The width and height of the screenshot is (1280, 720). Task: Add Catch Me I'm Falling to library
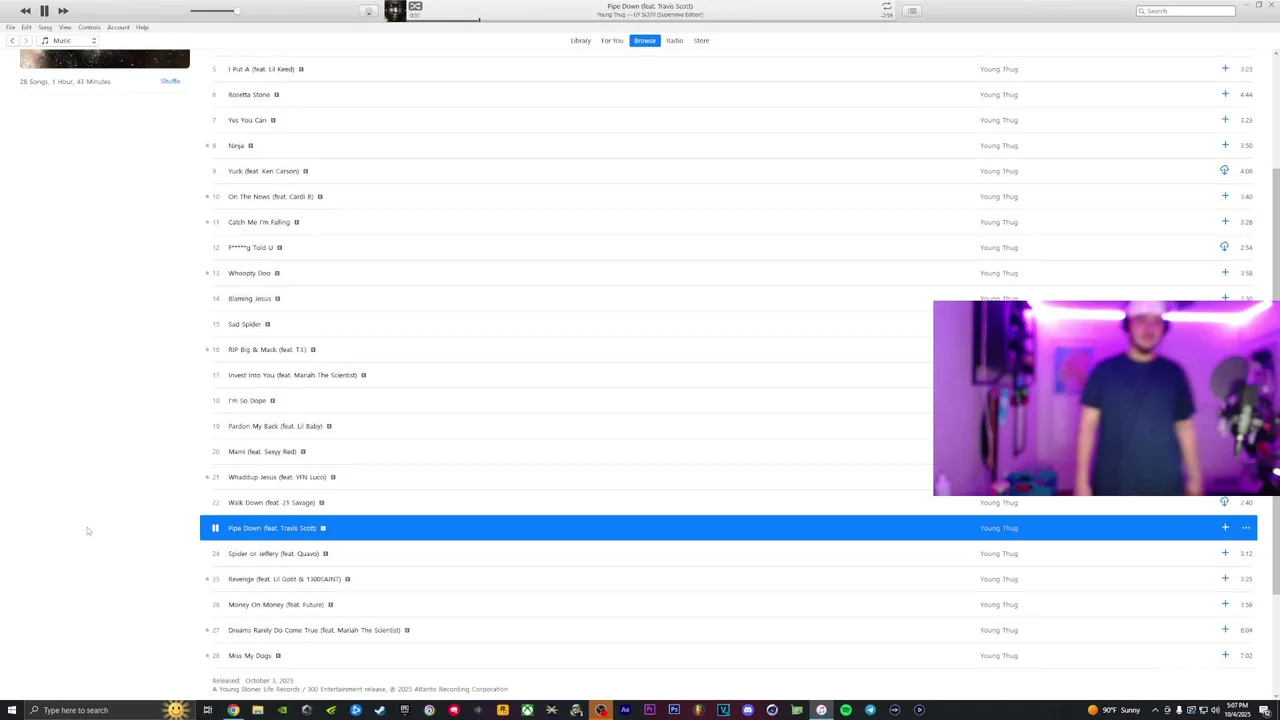pos(1225,222)
